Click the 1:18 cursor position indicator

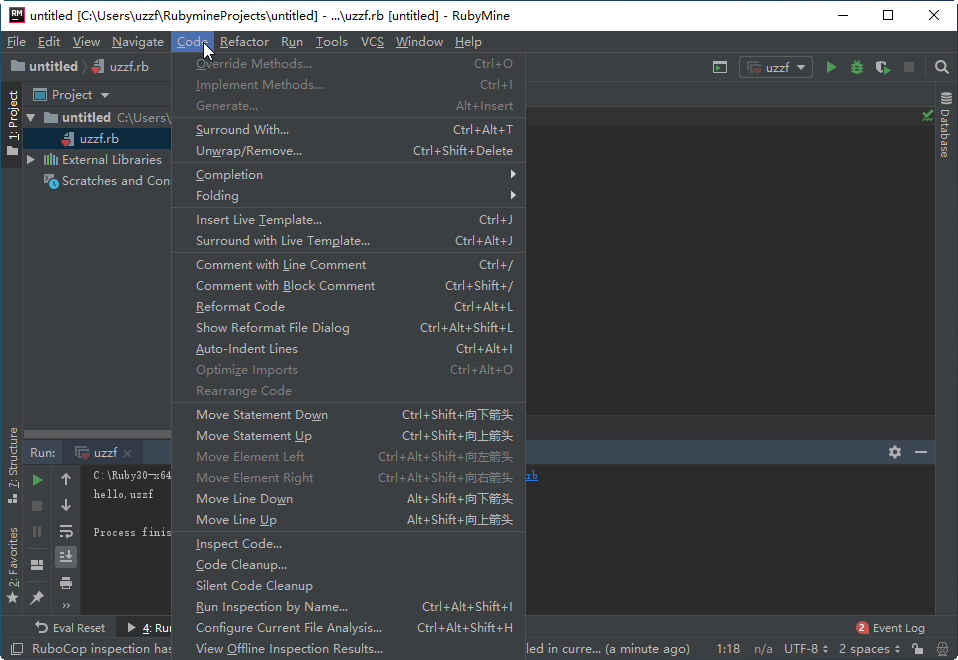pyautogui.click(x=728, y=648)
